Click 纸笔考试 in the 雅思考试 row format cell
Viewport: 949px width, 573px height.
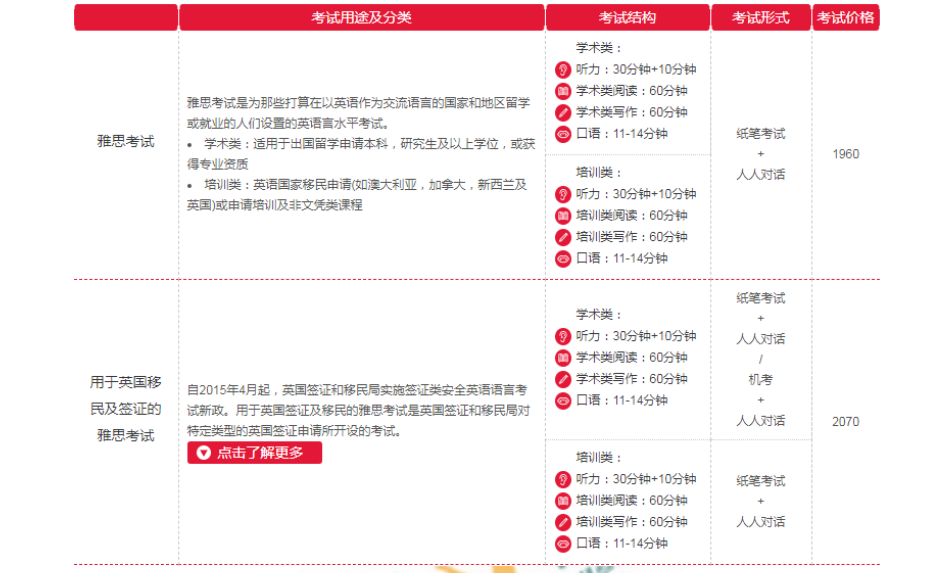pyautogui.click(x=761, y=134)
